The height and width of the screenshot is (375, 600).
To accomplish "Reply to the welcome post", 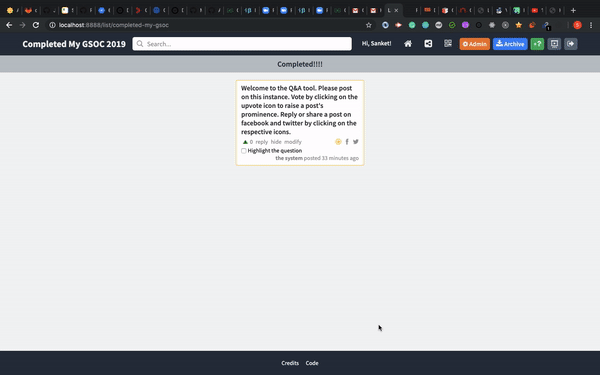I will point(262,142).
